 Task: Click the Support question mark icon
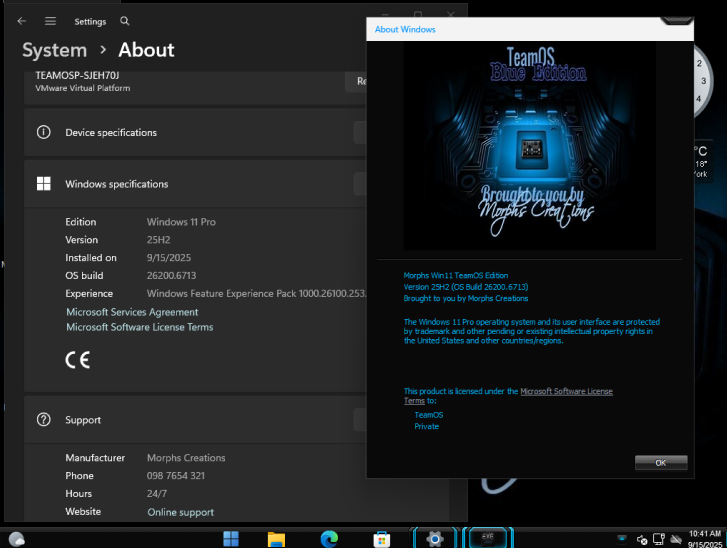pyautogui.click(x=44, y=420)
